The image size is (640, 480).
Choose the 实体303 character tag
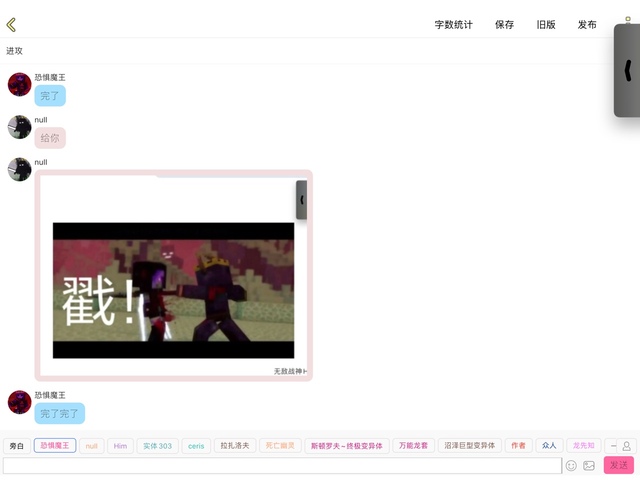157,446
